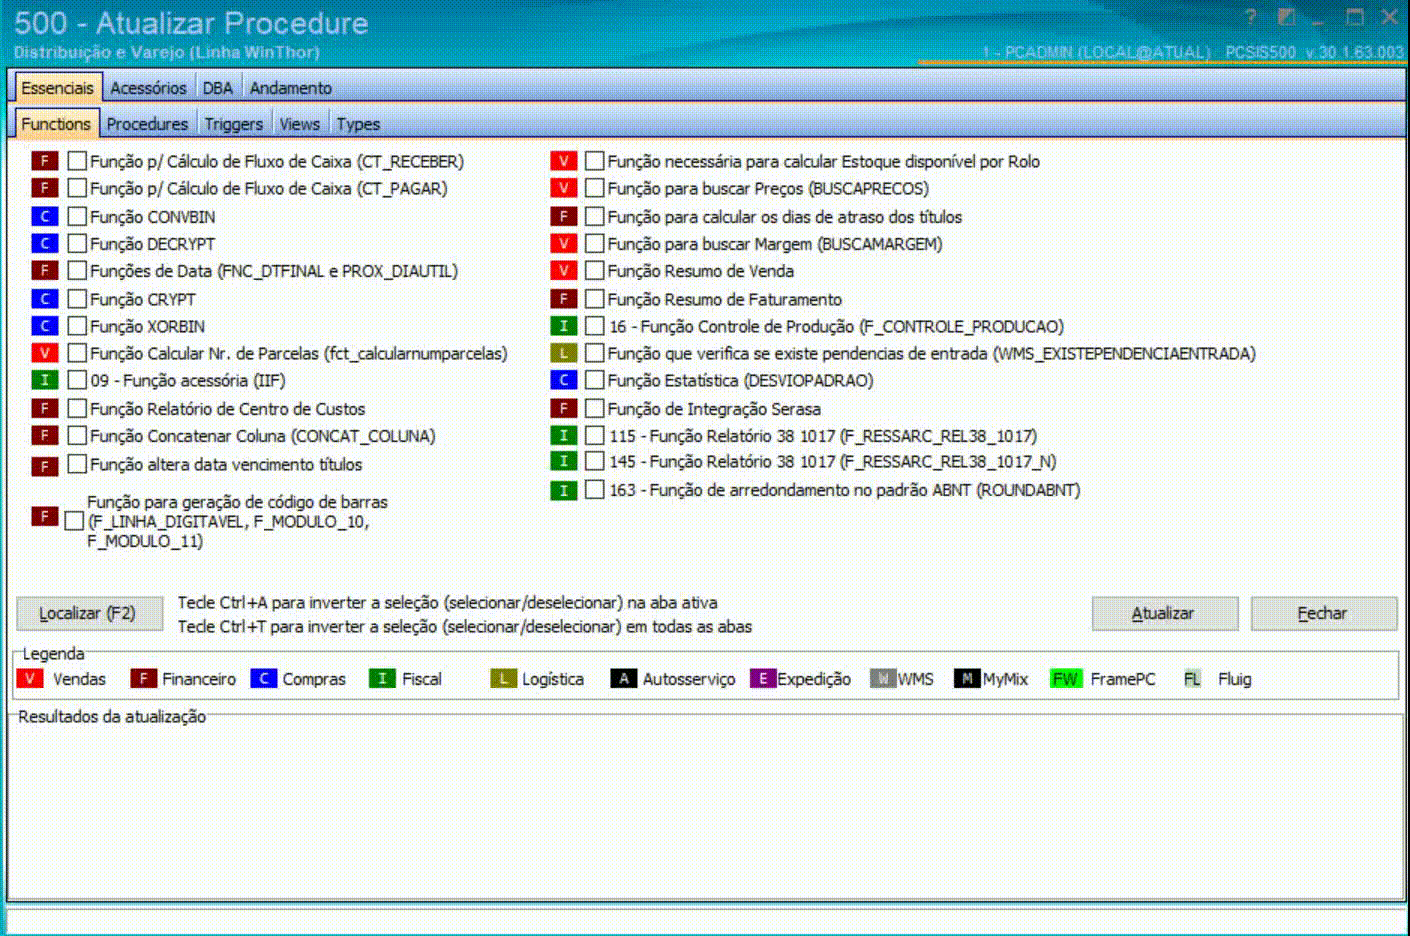Image resolution: width=1410 pixels, height=936 pixels.
Task: Click the F icon beside CT_RECEBER function
Action: click(44, 161)
